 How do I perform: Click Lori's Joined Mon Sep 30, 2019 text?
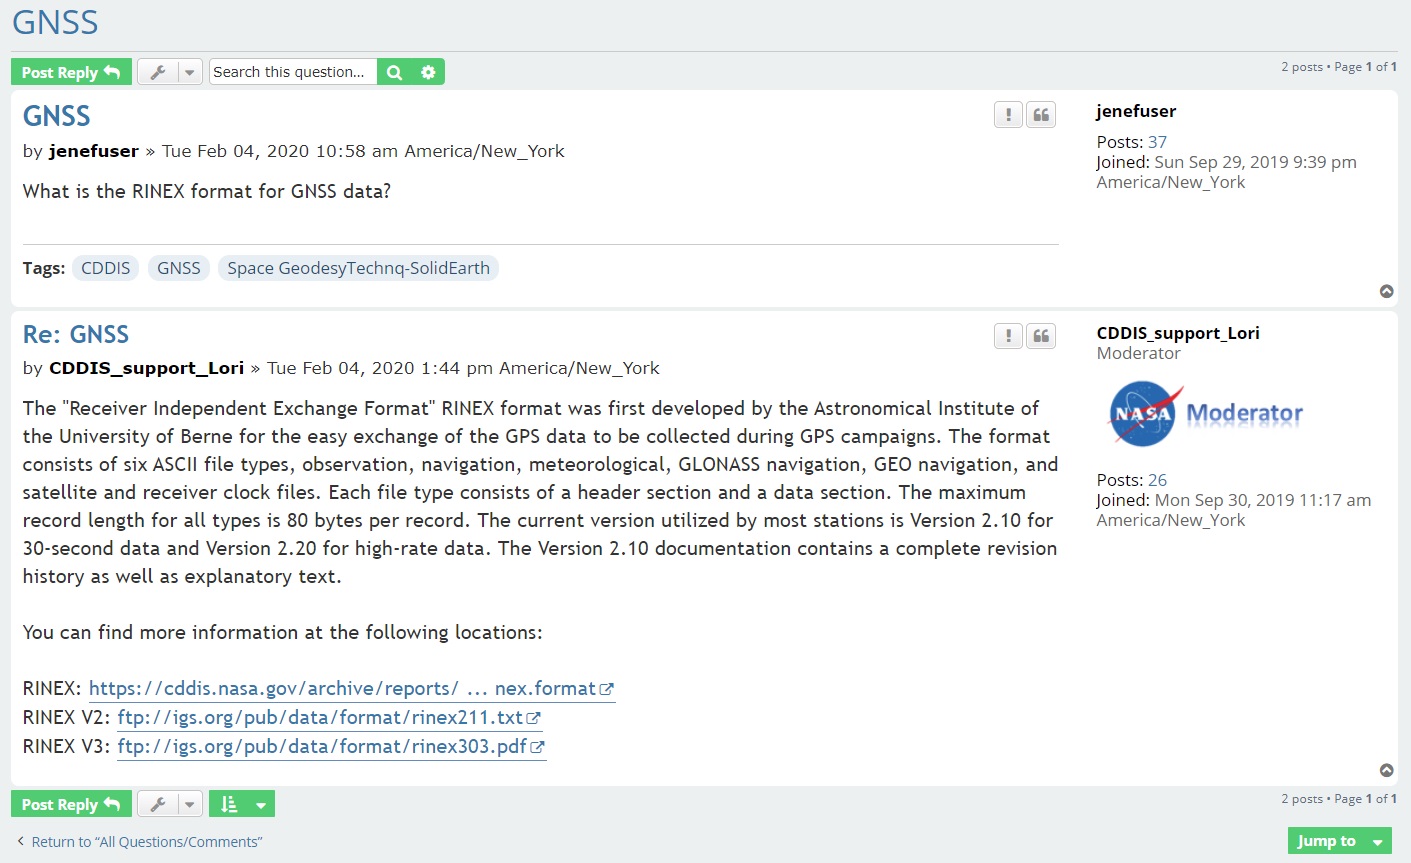pyautogui.click(x=1233, y=510)
